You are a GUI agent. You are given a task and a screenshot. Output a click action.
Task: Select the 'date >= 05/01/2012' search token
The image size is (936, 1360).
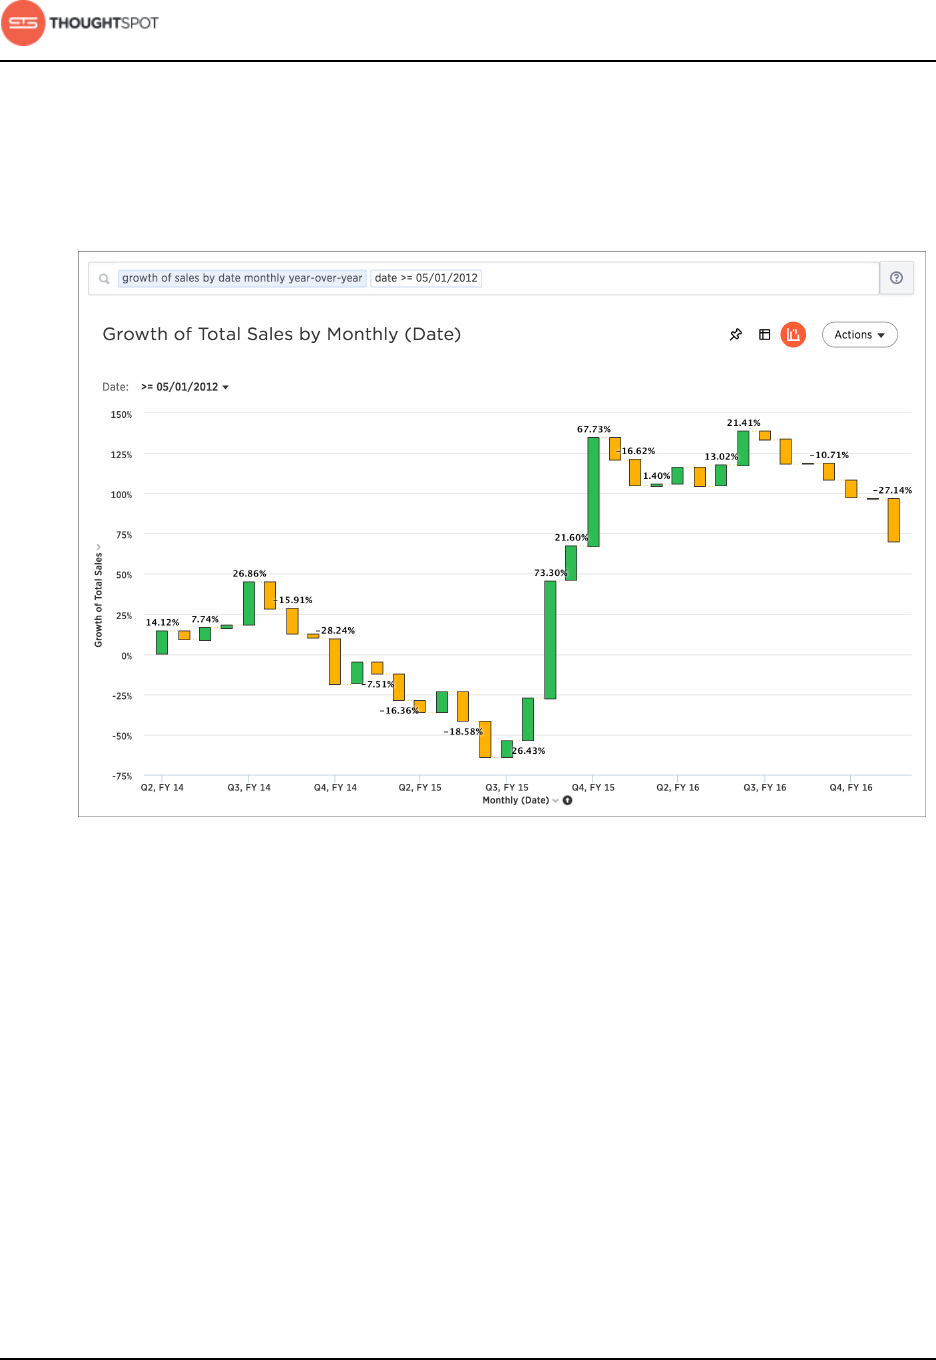point(427,278)
